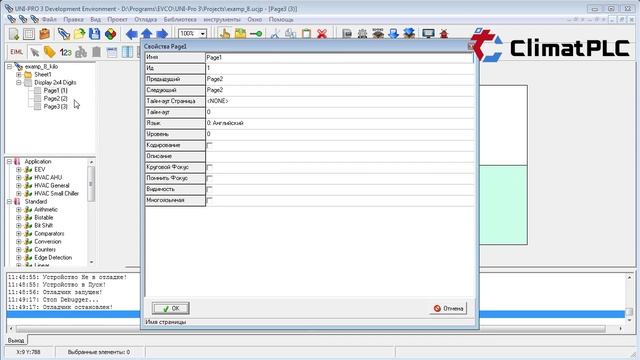Viewport: 640px width, 360px height.
Task: Click the EIML toolbar icon
Action: point(17,52)
